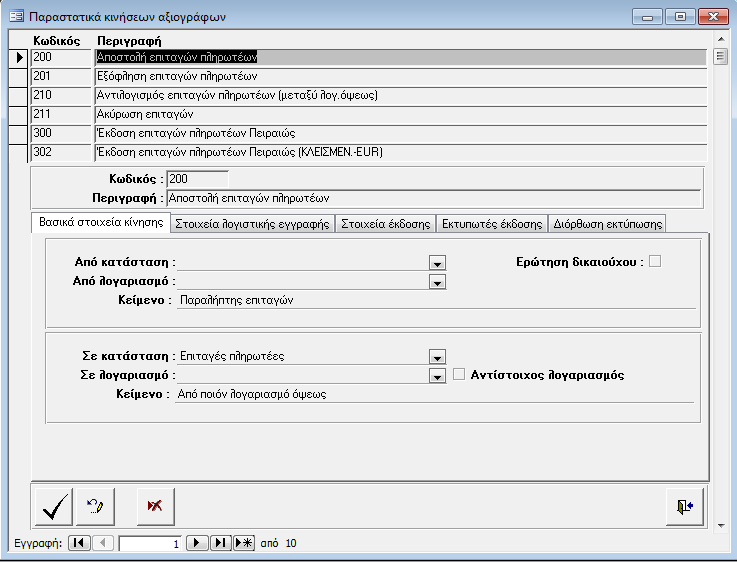Expand the Από κατάσταση dropdown
Screen dimensions: 737x562
click(x=436, y=262)
